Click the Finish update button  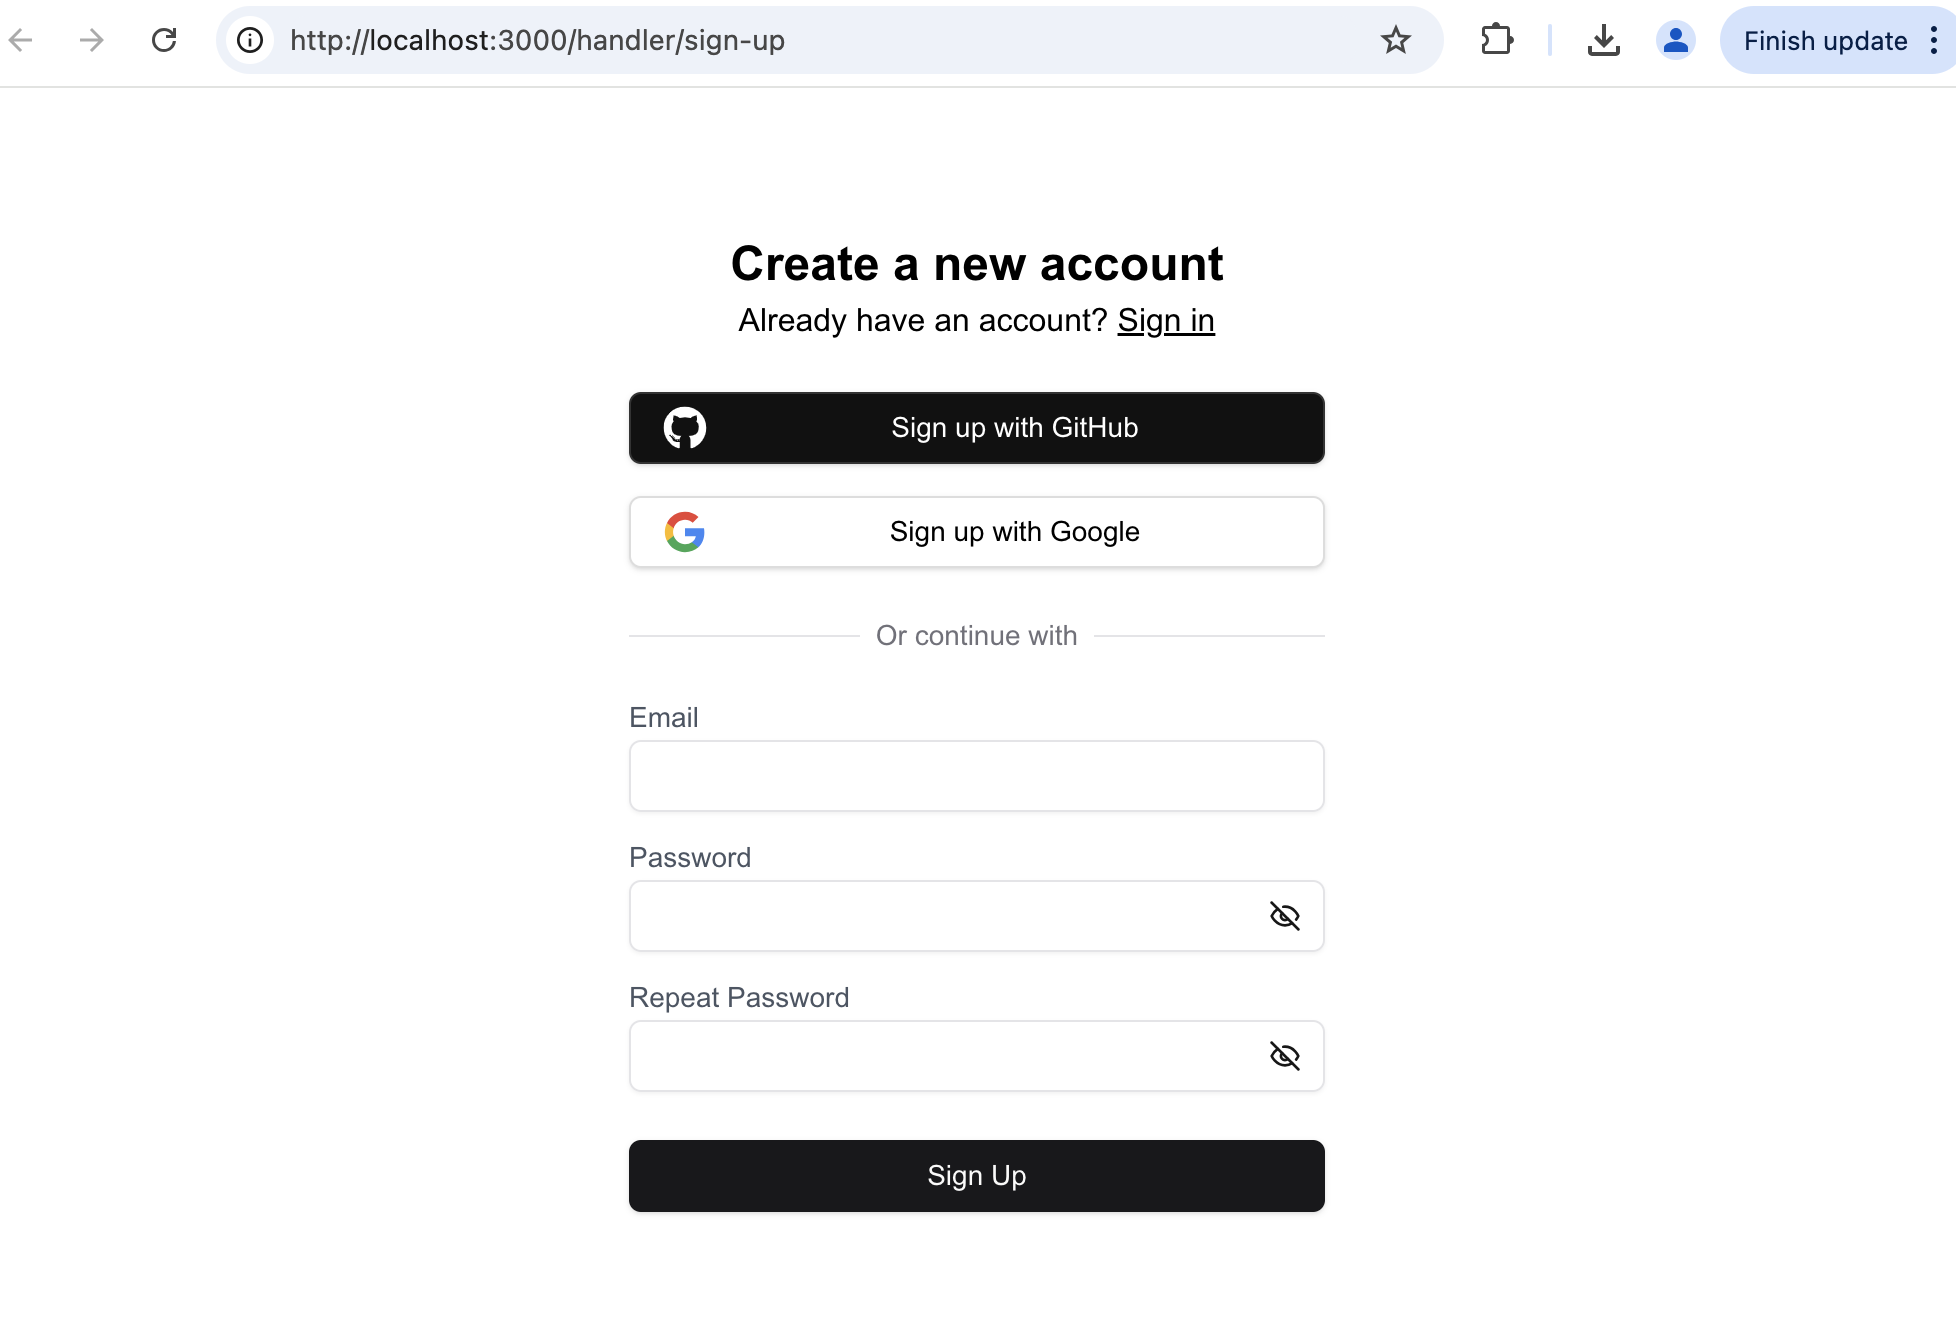[1824, 40]
